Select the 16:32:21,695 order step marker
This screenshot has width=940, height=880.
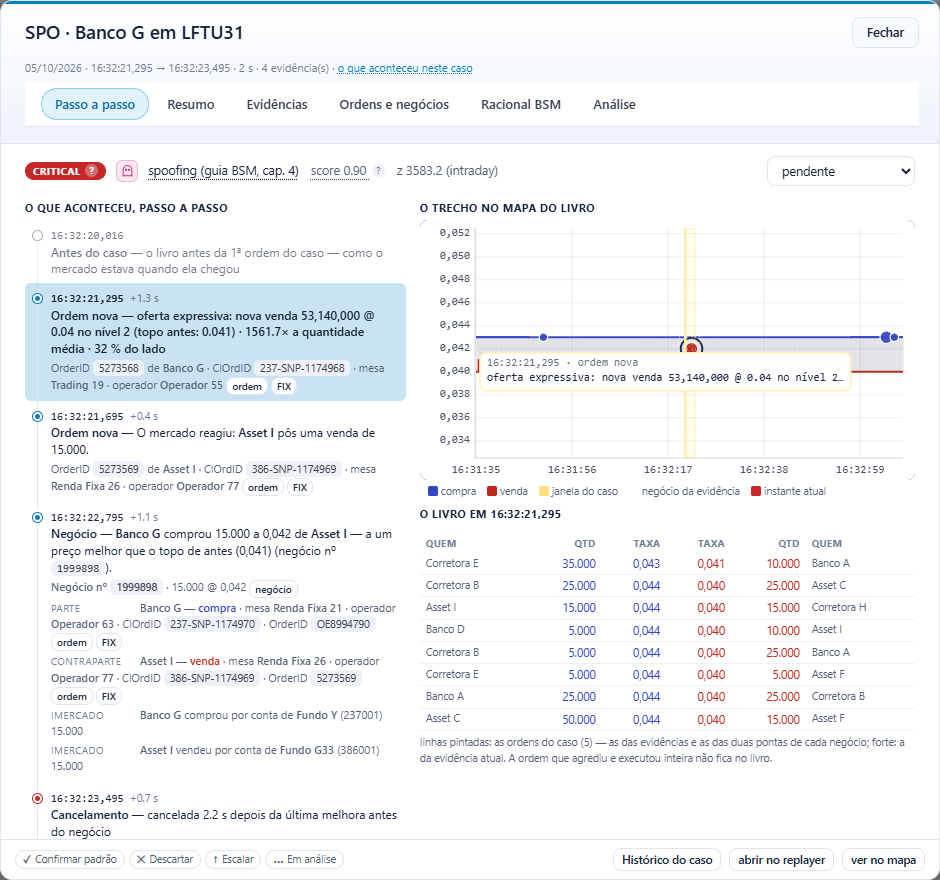37,416
